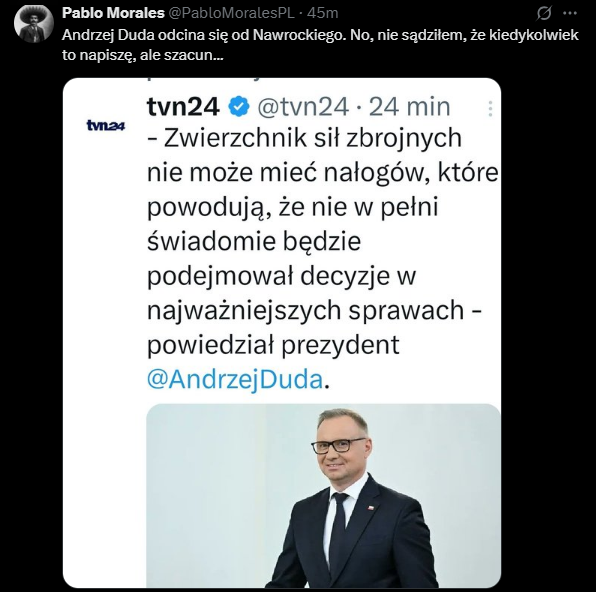Click the @tvn24 handle
Viewport: 596px width, 592px height.
click(x=303, y=106)
